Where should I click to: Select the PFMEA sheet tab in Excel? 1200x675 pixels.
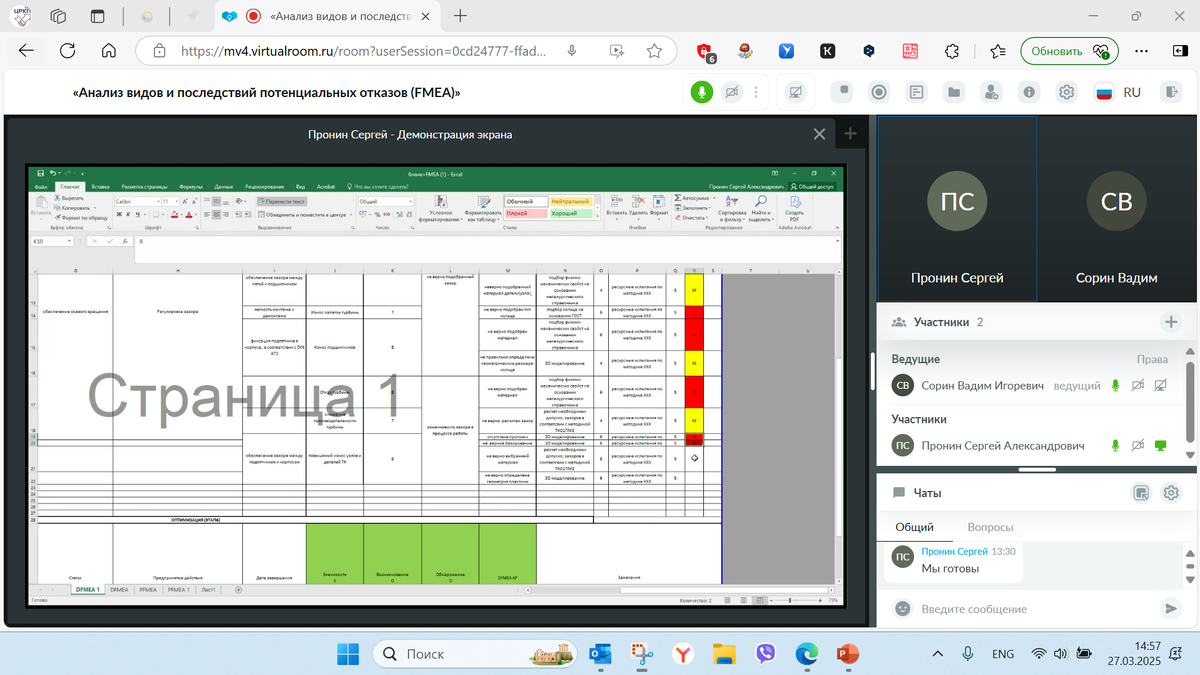[148, 590]
